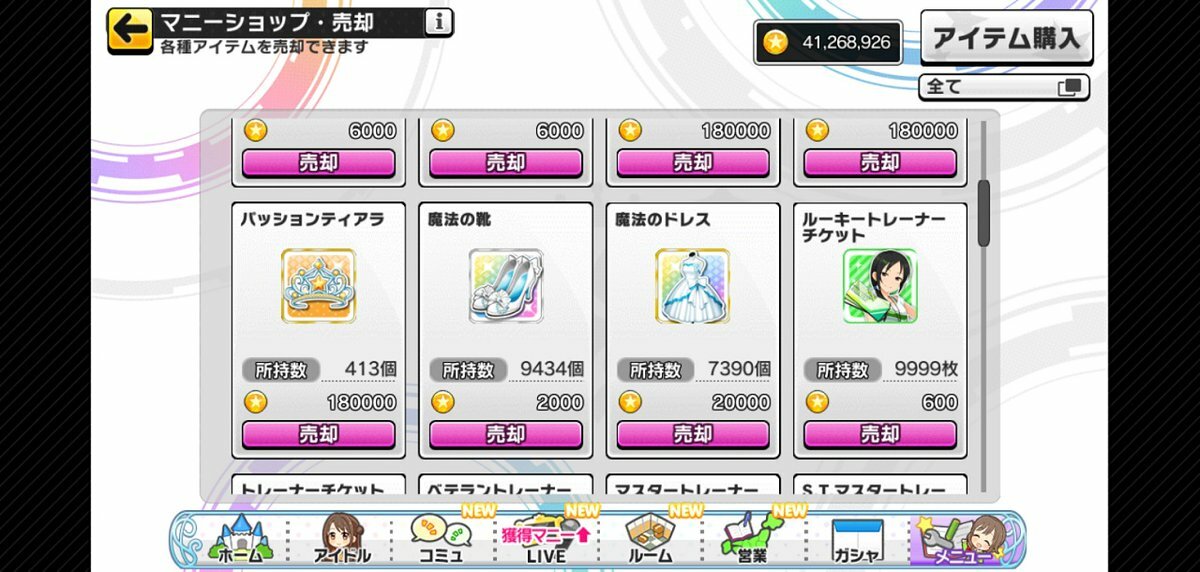Open the info icon beside マニーショップ・売却
Screen dimensions: 1200x572
pos(438,22)
